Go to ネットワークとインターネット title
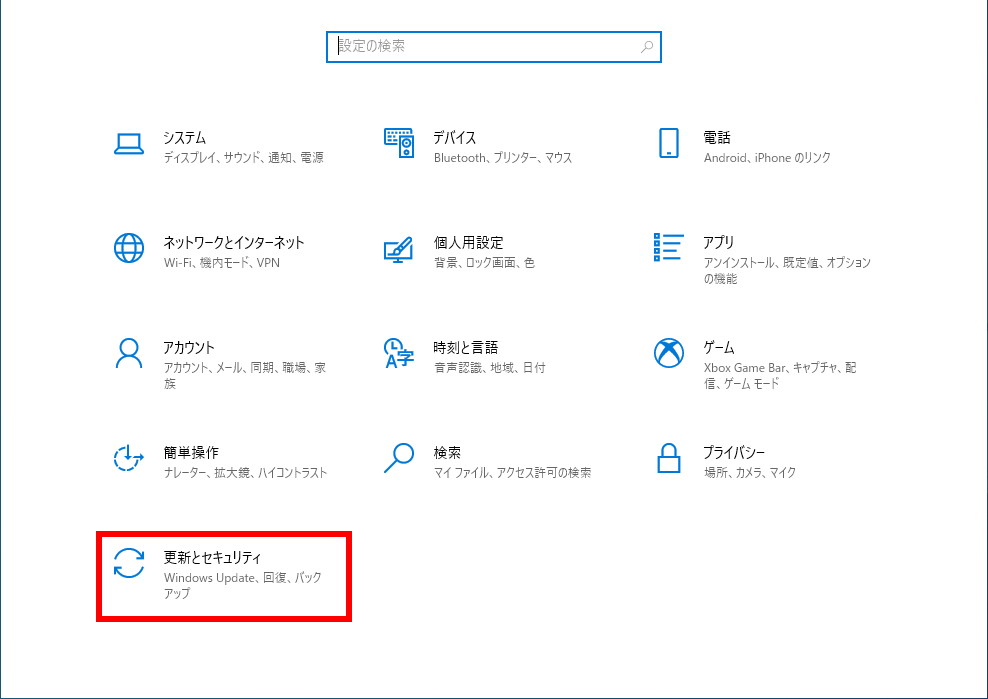Viewport: 988px width, 699px height. click(x=234, y=243)
